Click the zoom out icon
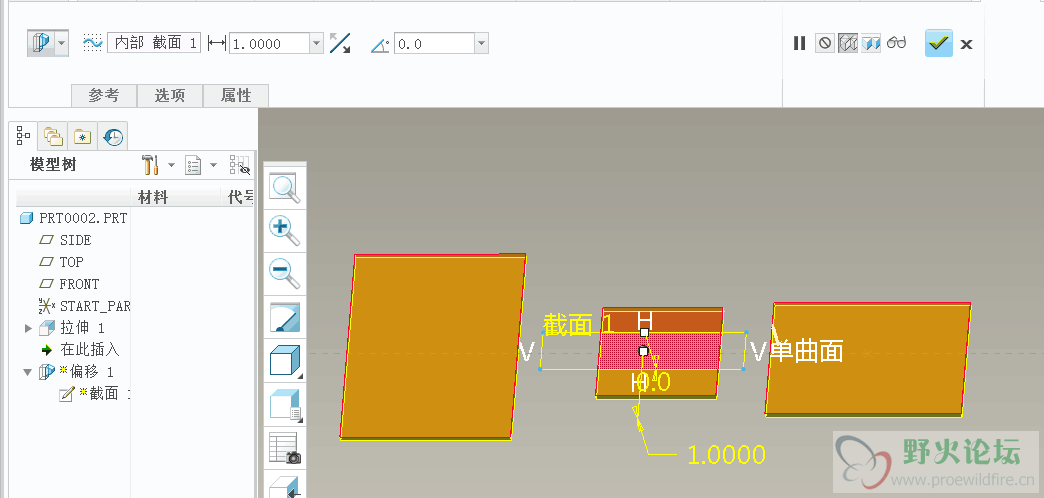This screenshot has width=1044, height=498. point(284,272)
